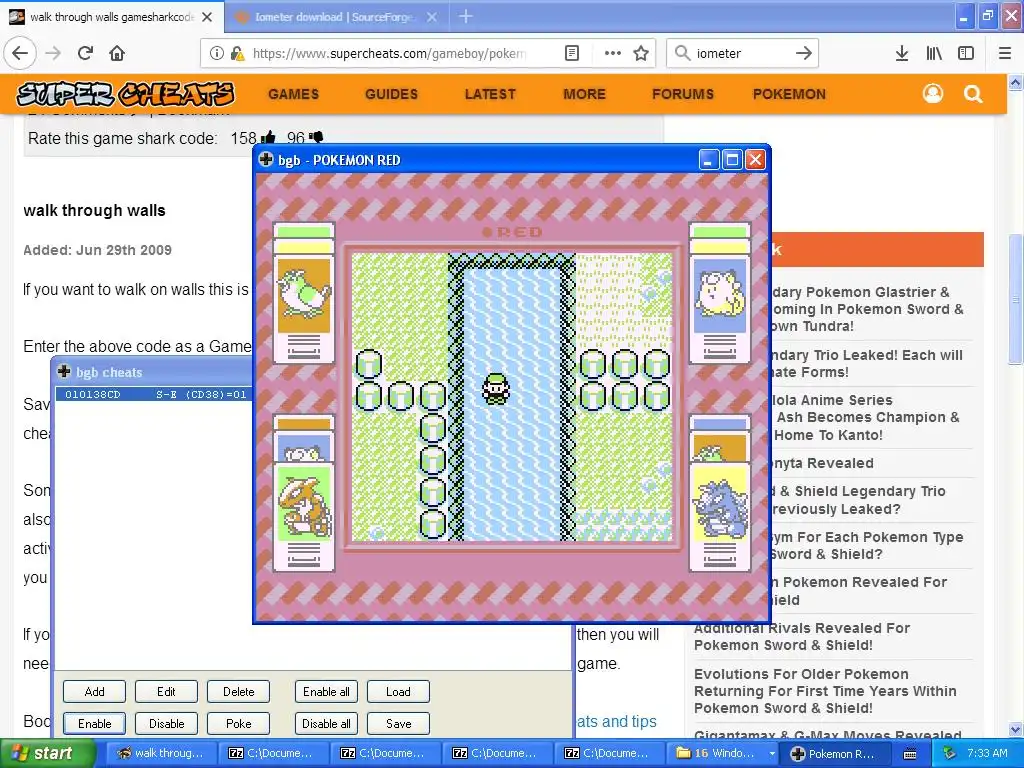Click in the address bar URL field
The width and height of the screenshot is (1024, 768).
389,54
